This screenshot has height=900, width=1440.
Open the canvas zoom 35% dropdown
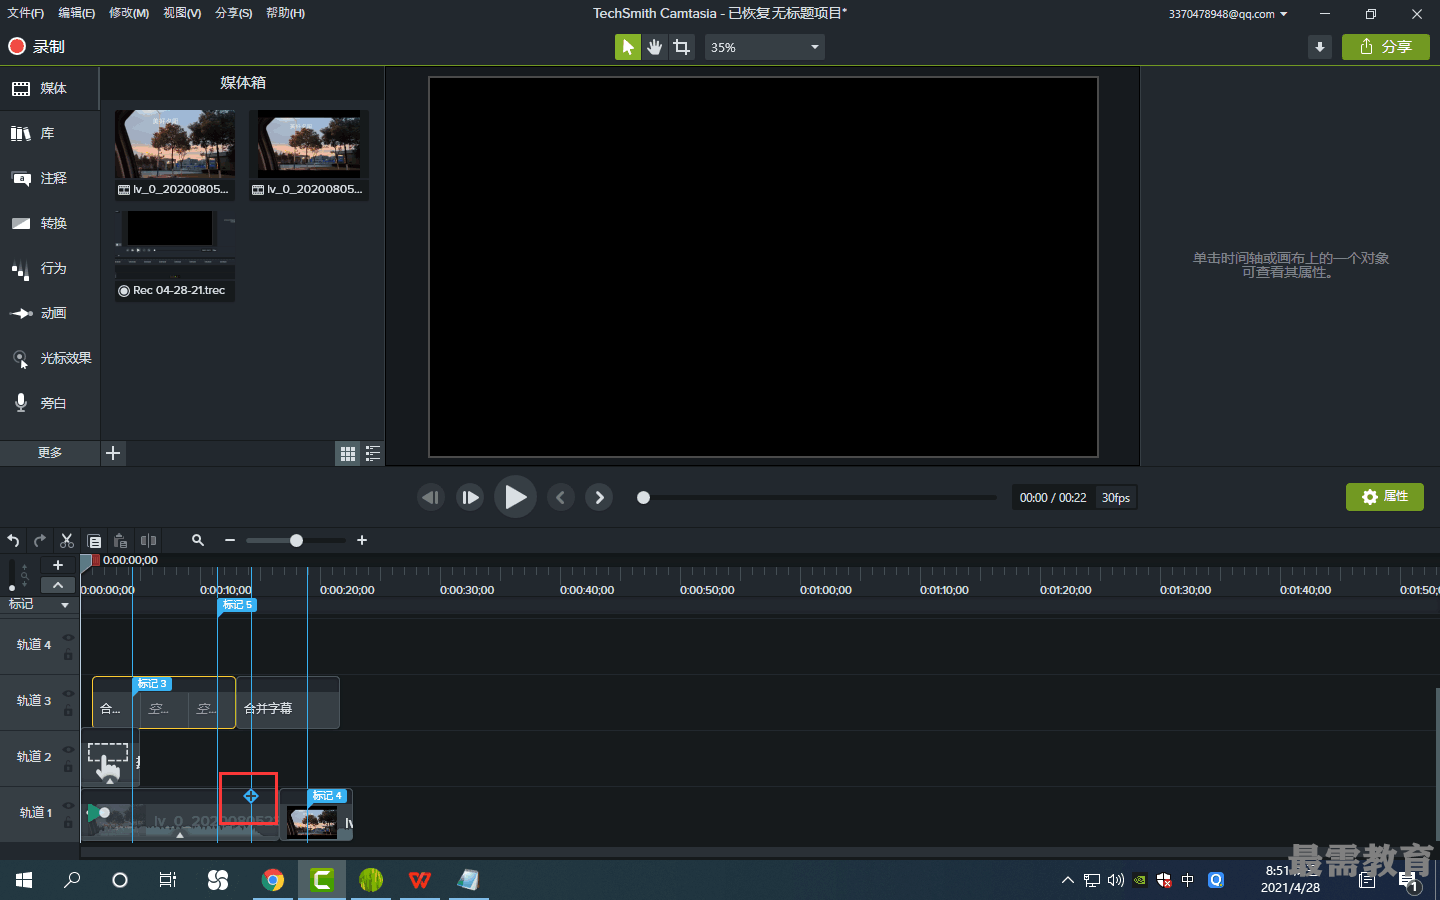[x=765, y=47]
